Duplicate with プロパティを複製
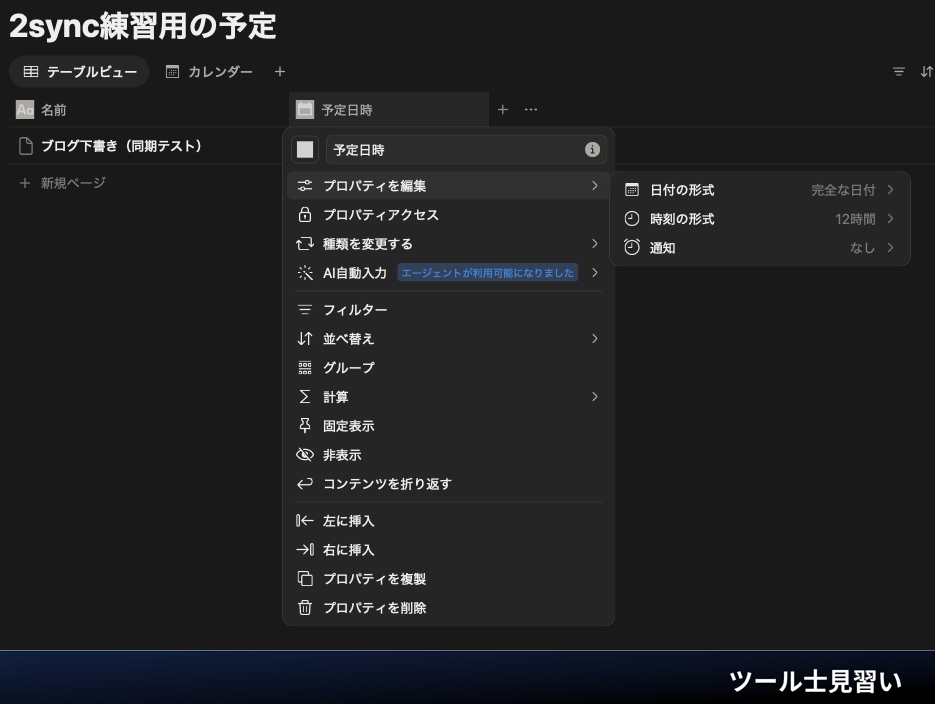This screenshot has width=935, height=704. 448,579
